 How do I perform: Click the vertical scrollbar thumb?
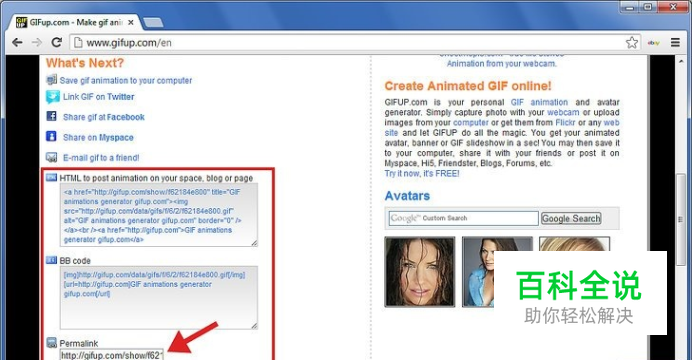click(682, 219)
